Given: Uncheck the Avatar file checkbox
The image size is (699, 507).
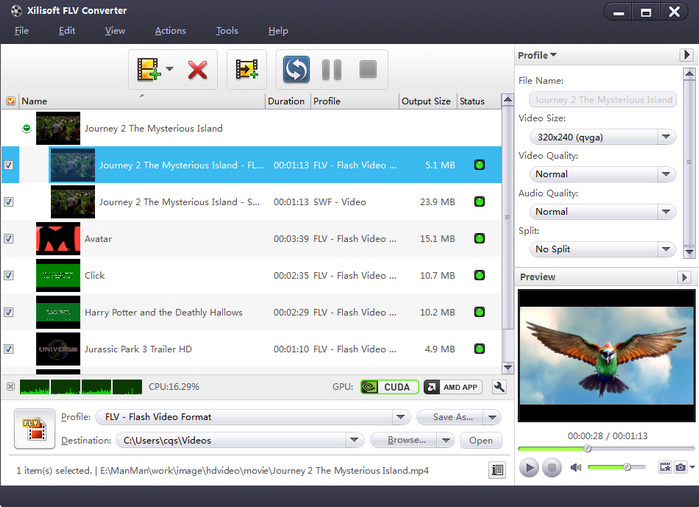Looking at the screenshot, I should pos(9,239).
